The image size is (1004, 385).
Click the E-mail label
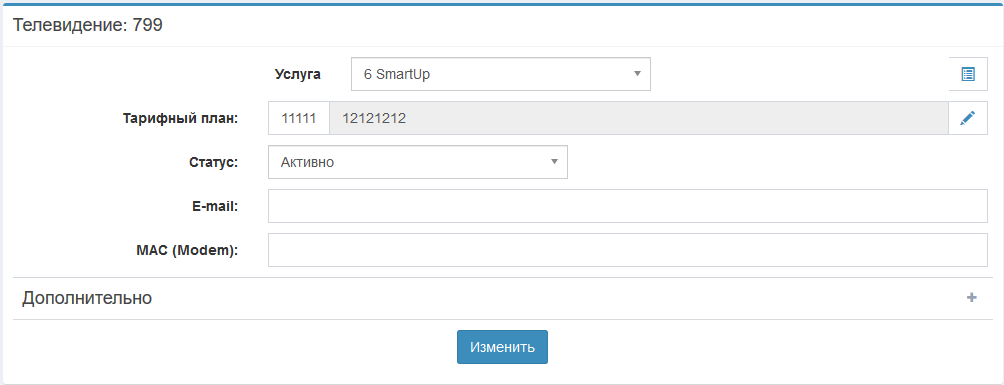tap(215, 206)
